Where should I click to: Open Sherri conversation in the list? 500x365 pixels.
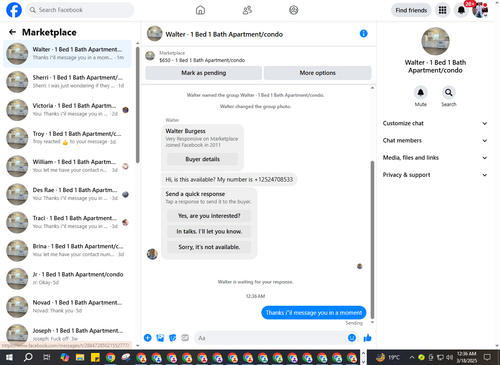[67, 82]
